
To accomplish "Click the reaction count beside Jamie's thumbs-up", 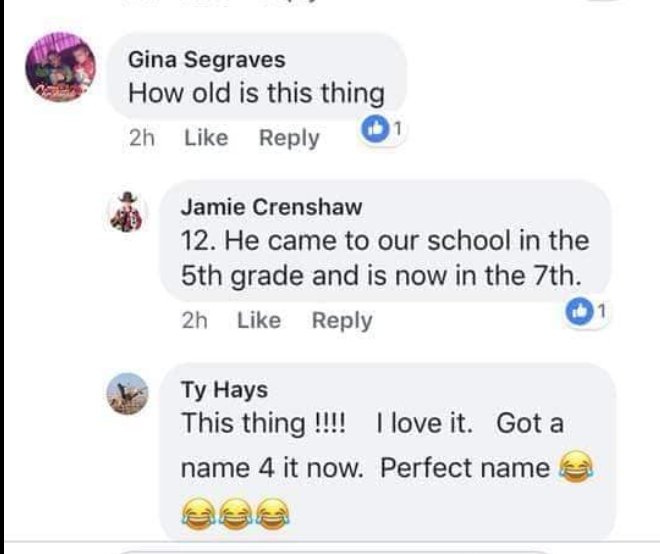I will click(x=602, y=312).
